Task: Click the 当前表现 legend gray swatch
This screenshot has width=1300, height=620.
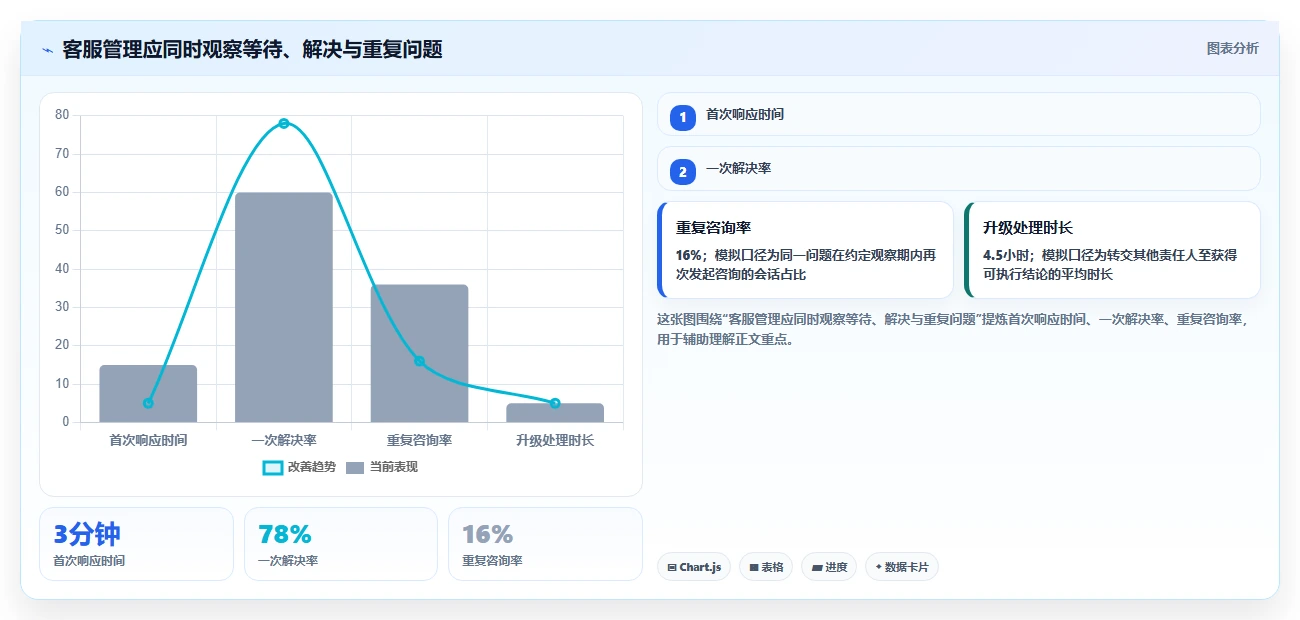Action: click(355, 467)
